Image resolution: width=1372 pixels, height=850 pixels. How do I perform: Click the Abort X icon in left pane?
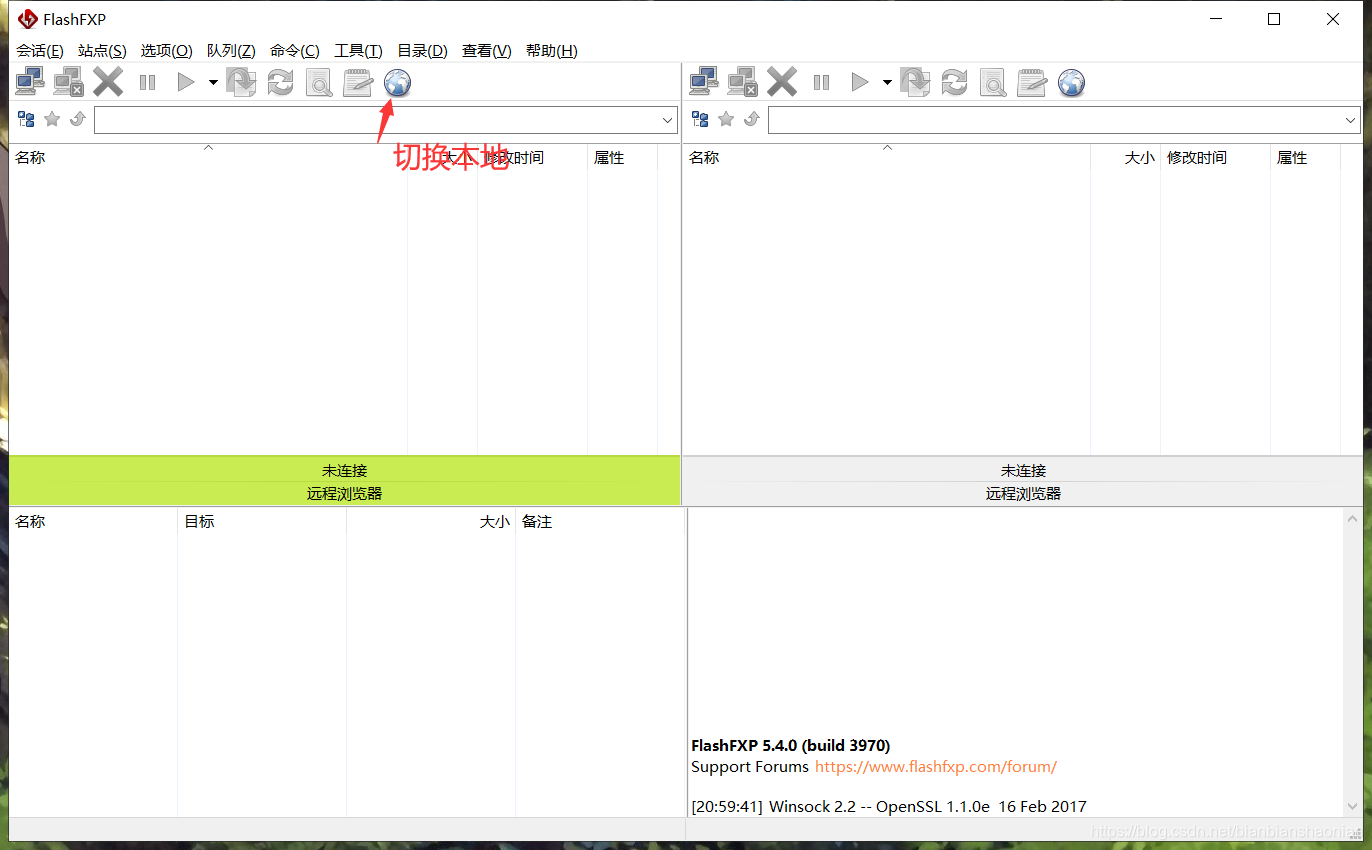pos(108,82)
